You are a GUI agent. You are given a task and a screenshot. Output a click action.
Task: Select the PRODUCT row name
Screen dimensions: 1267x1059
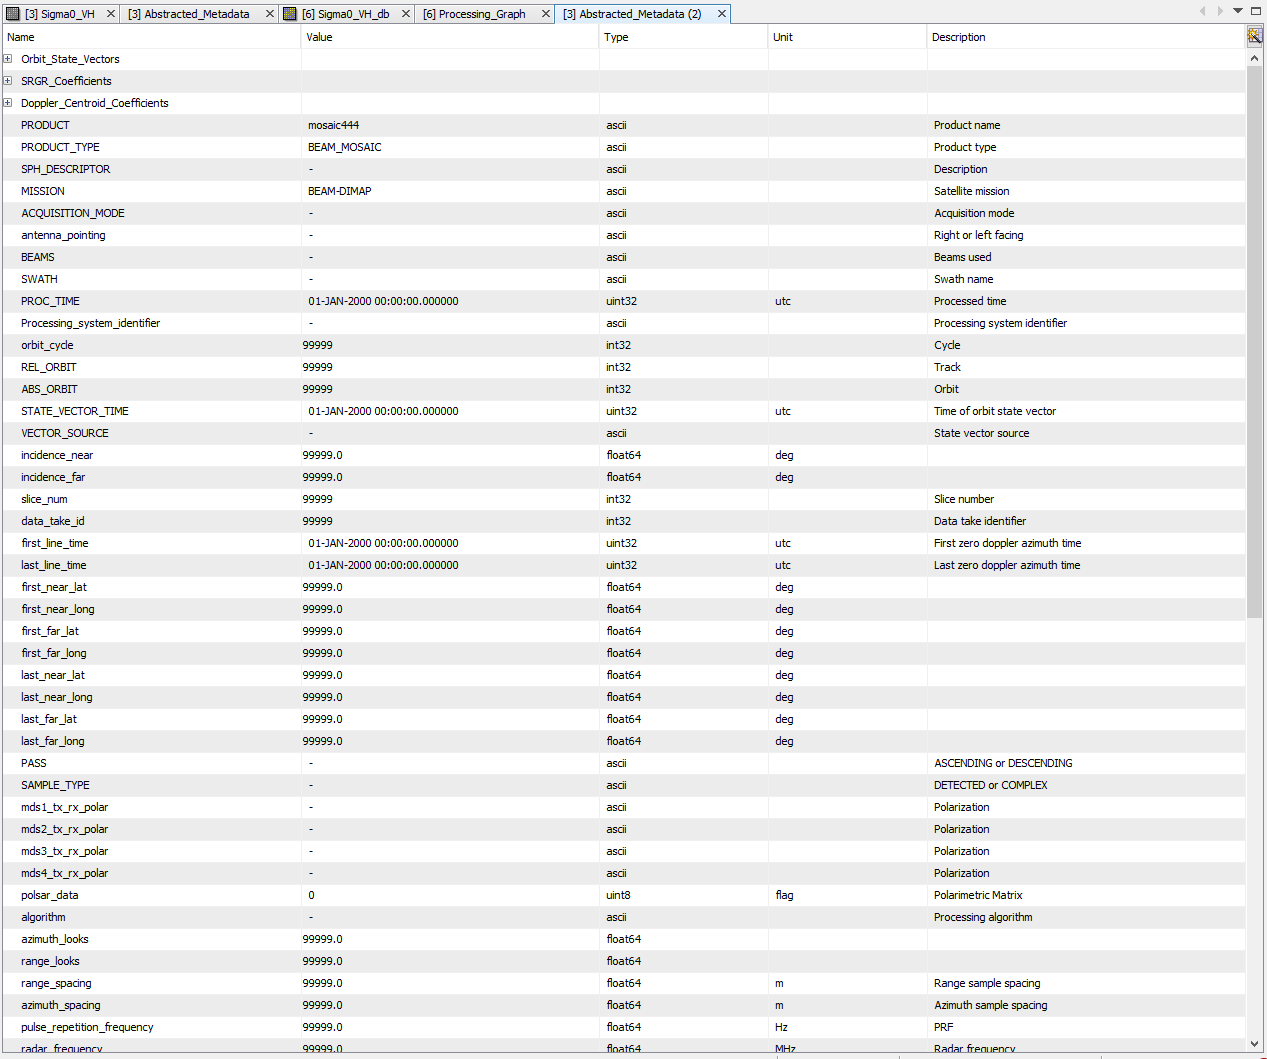coord(45,125)
